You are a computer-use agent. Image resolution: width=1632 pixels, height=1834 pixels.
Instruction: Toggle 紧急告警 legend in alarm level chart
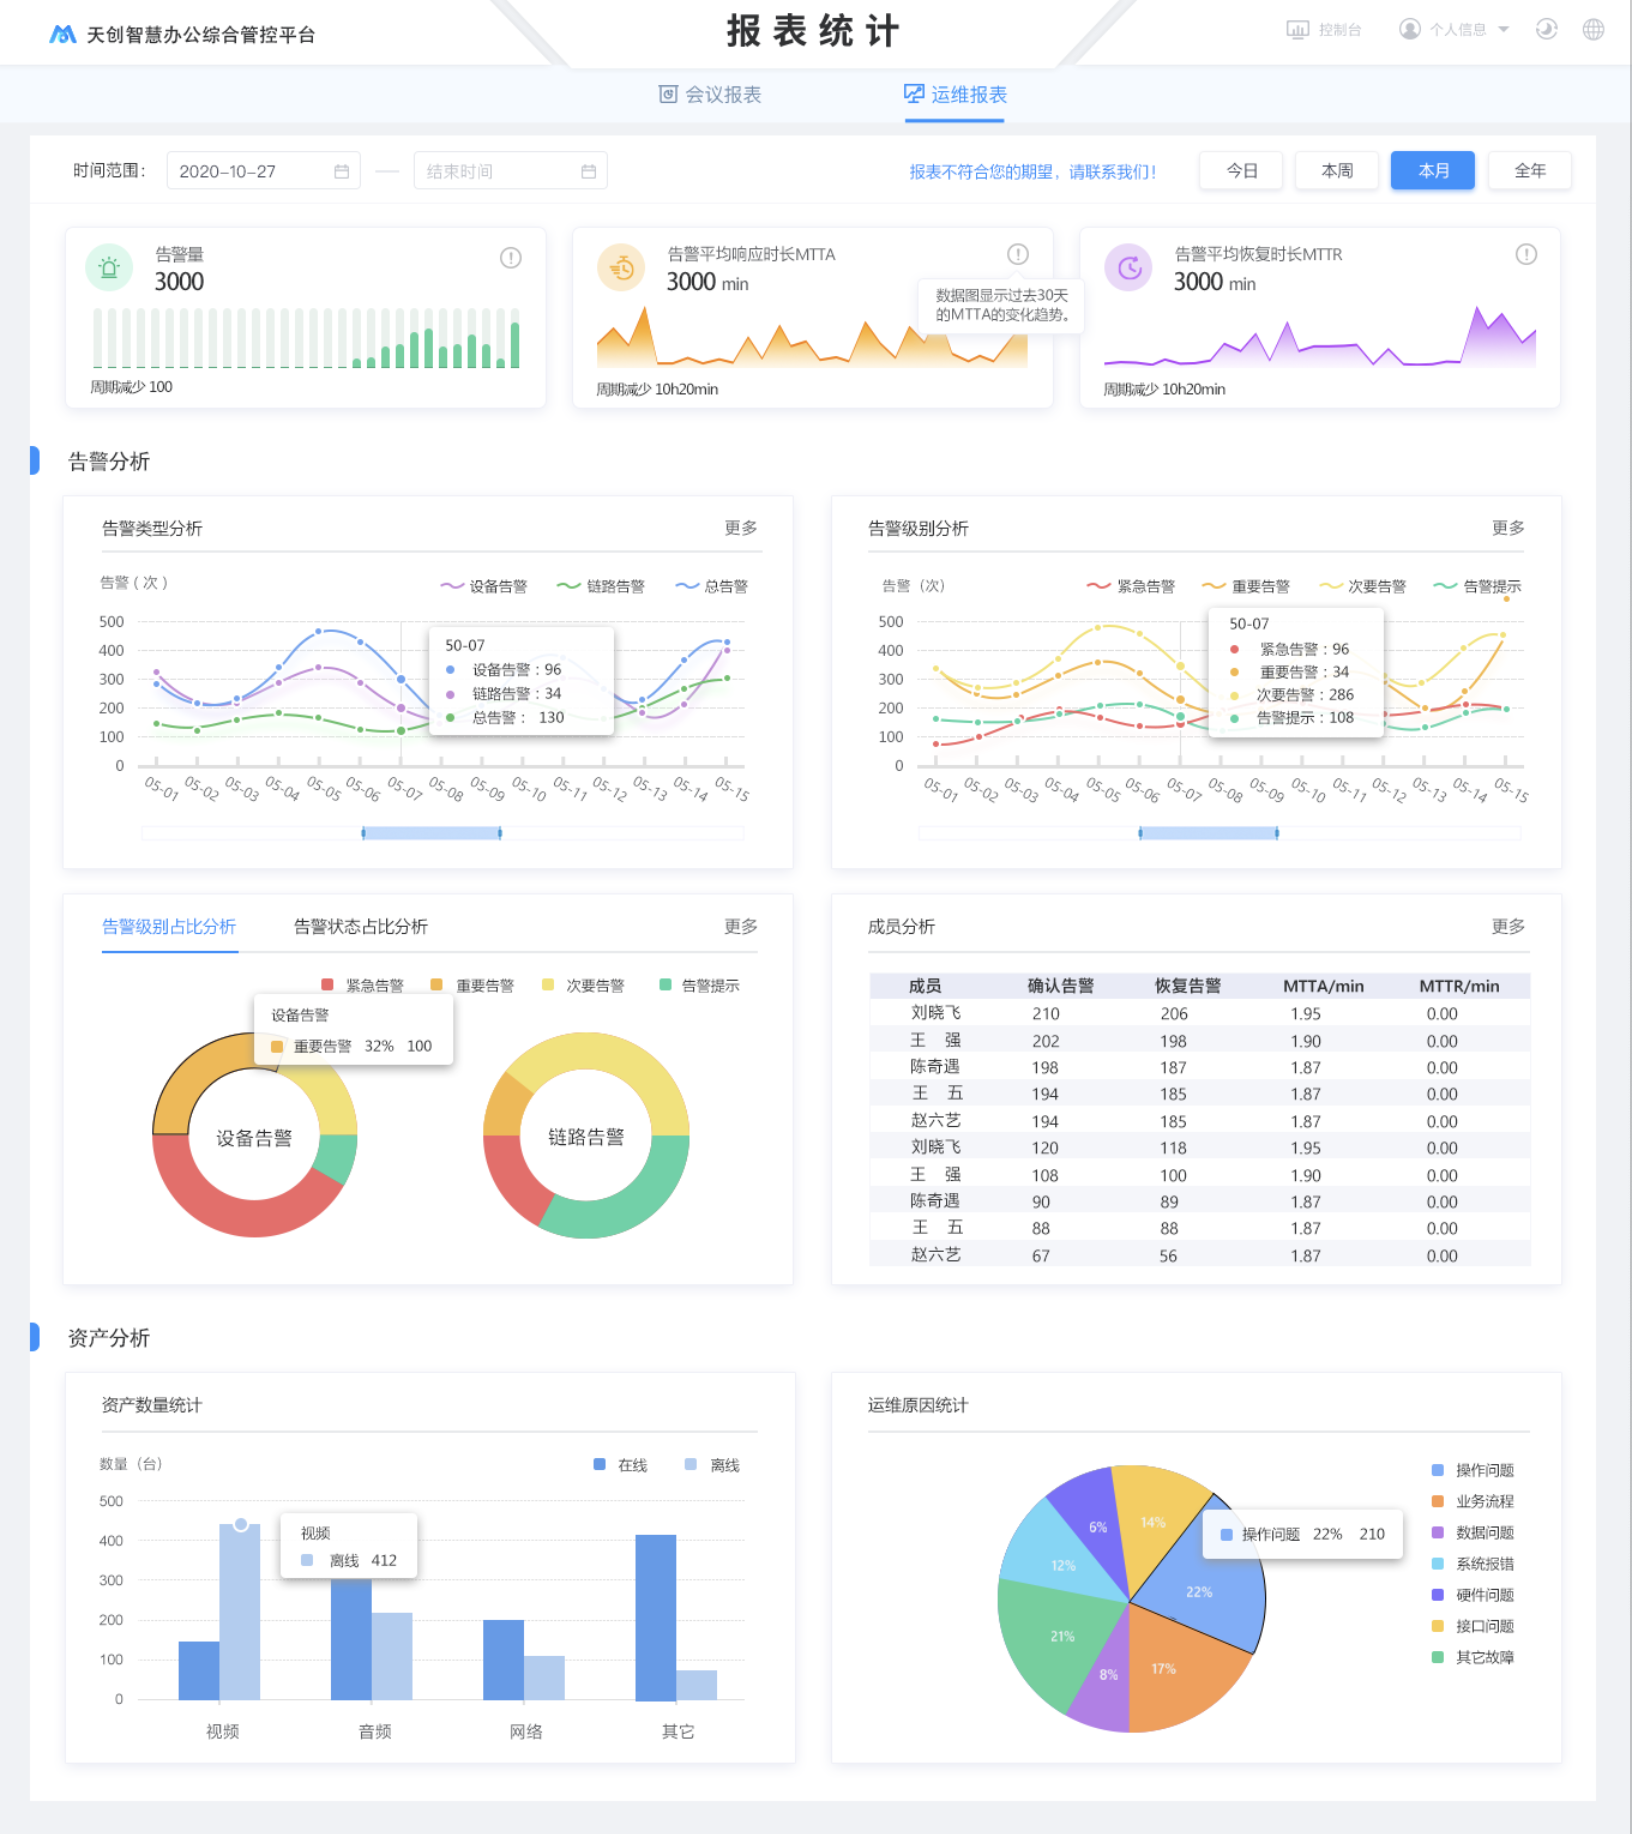click(x=1131, y=587)
